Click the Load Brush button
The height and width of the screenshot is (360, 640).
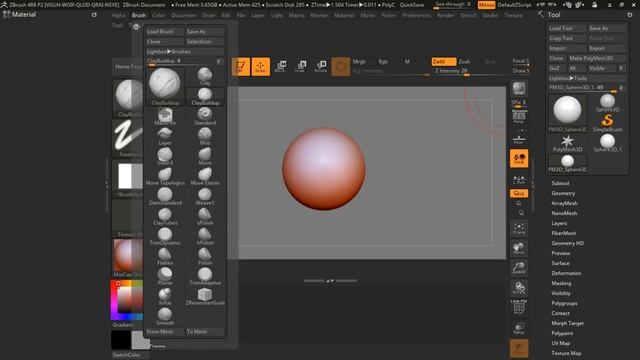pyautogui.click(x=164, y=31)
